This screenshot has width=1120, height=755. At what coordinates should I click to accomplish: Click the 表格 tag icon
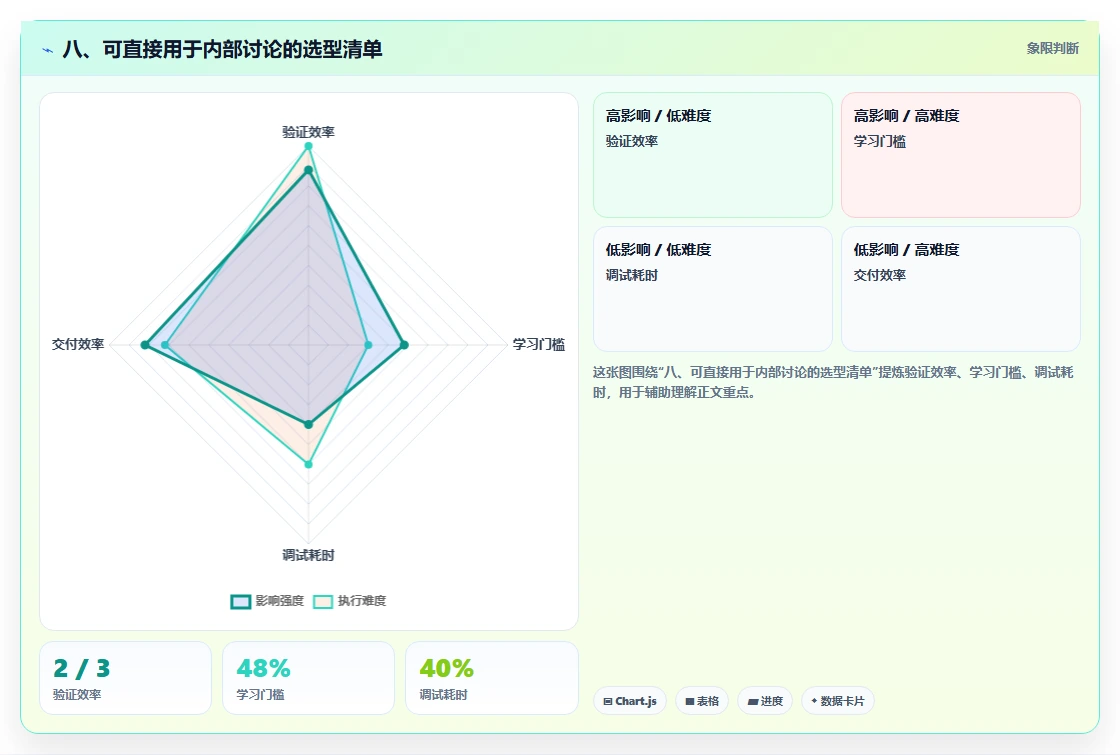coord(690,701)
